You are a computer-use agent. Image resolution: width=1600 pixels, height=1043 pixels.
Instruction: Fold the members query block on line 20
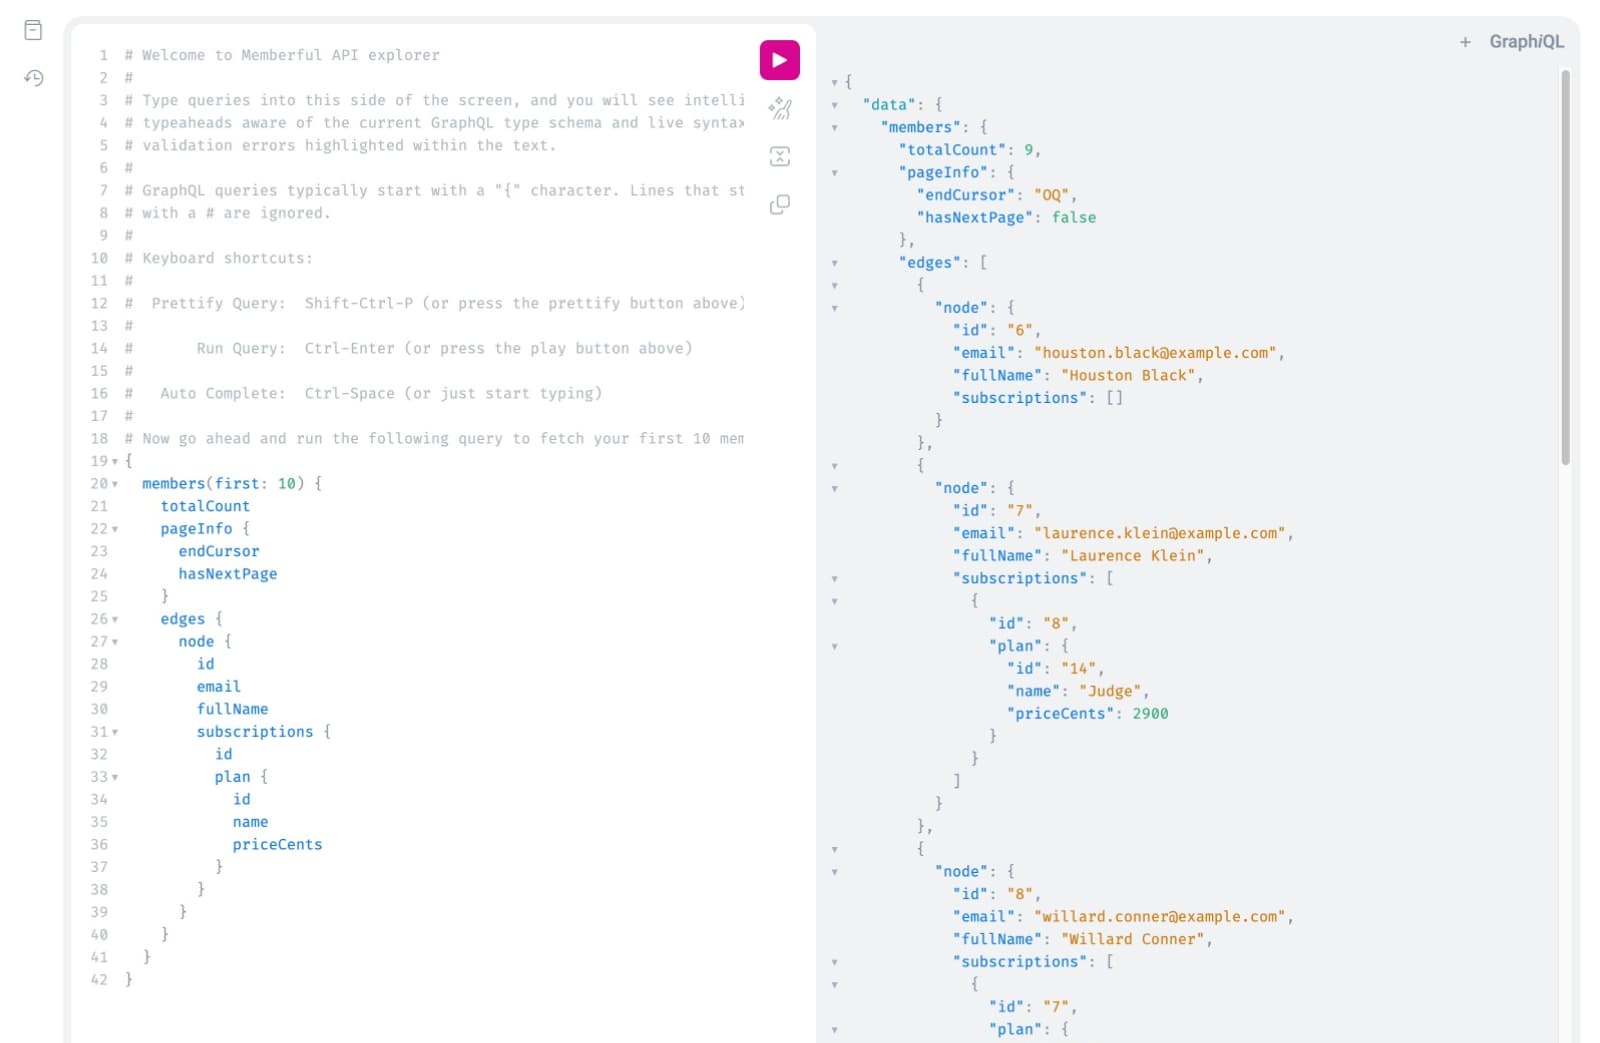(116, 483)
